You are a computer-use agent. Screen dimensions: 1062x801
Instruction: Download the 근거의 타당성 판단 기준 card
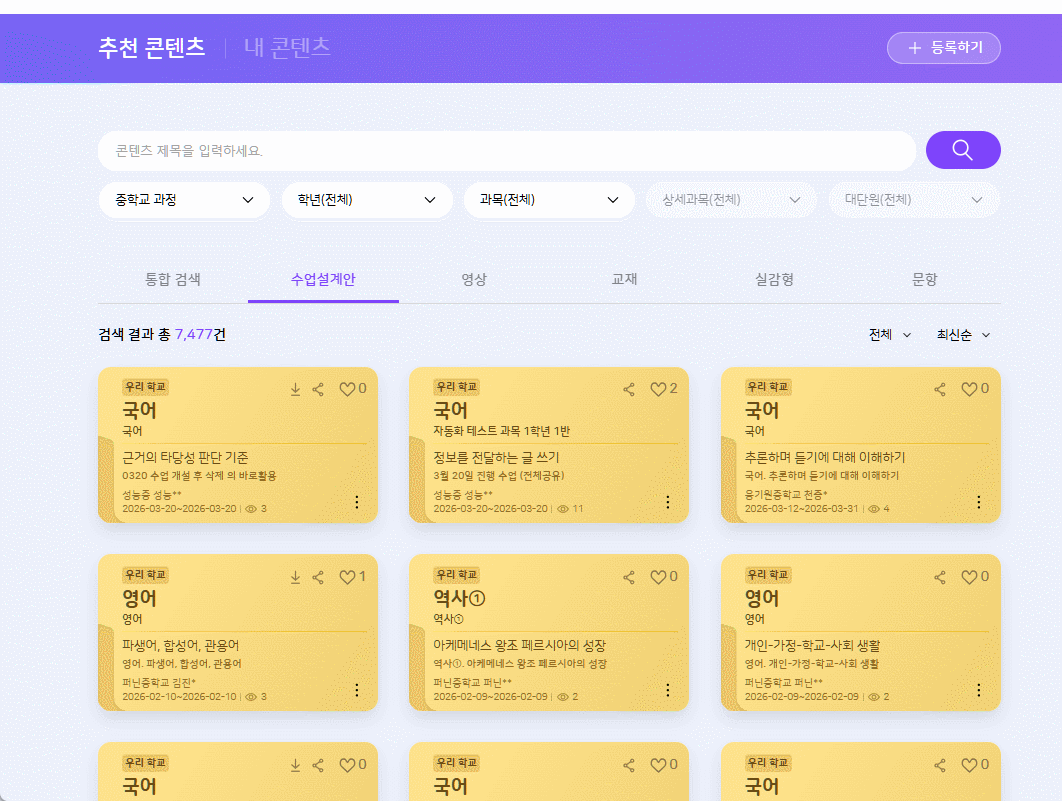(295, 390)
